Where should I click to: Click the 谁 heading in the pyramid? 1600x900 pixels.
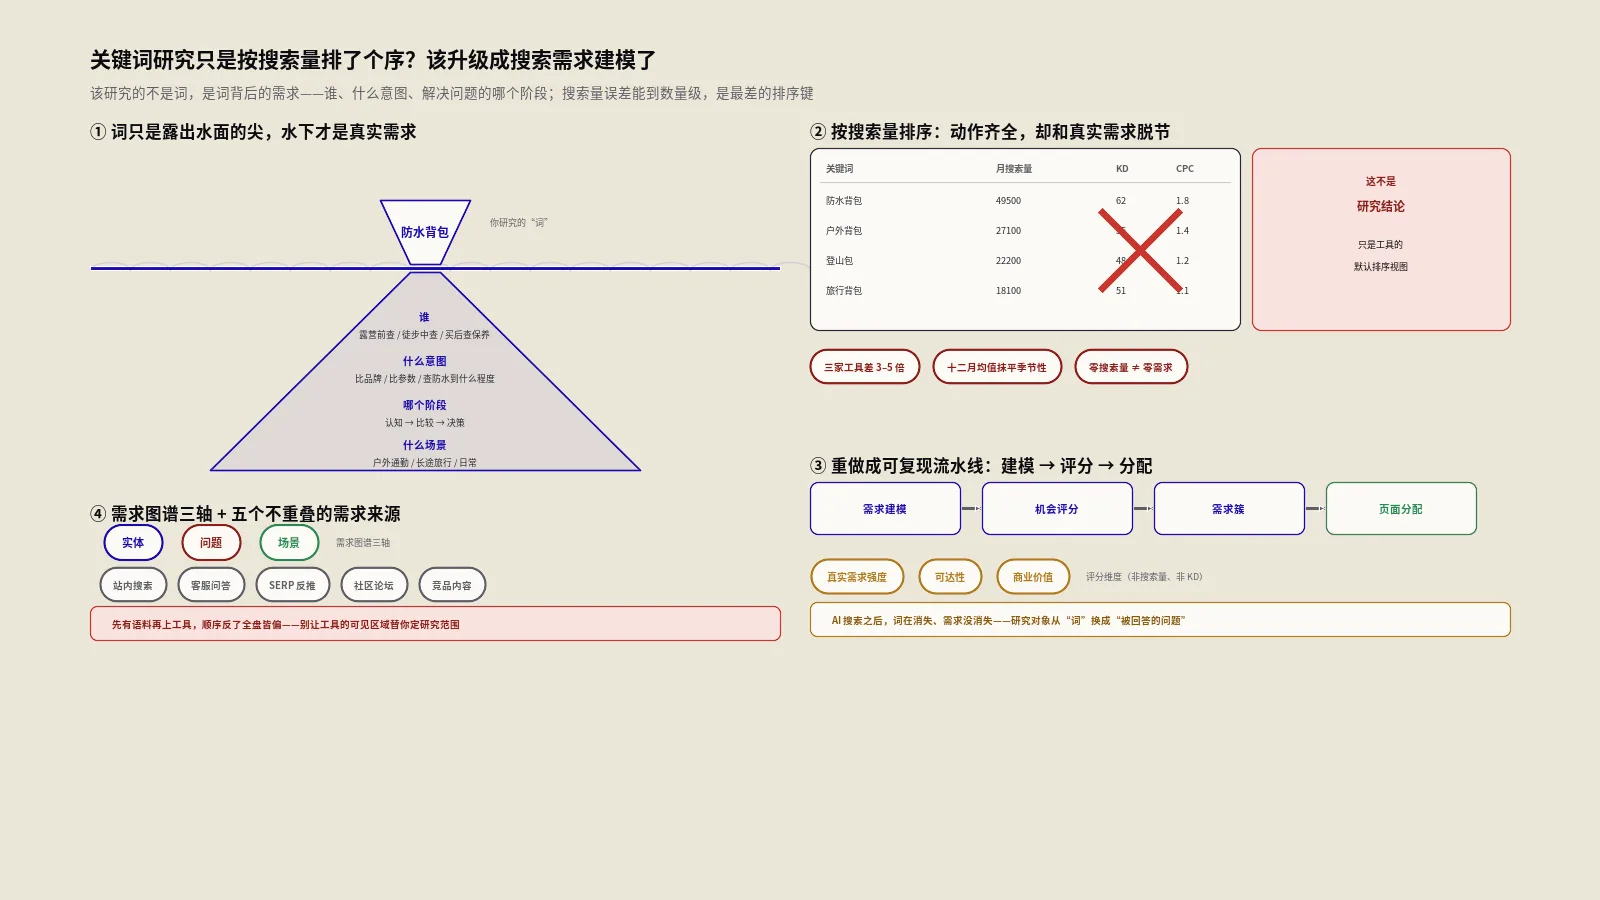point(424,317)
